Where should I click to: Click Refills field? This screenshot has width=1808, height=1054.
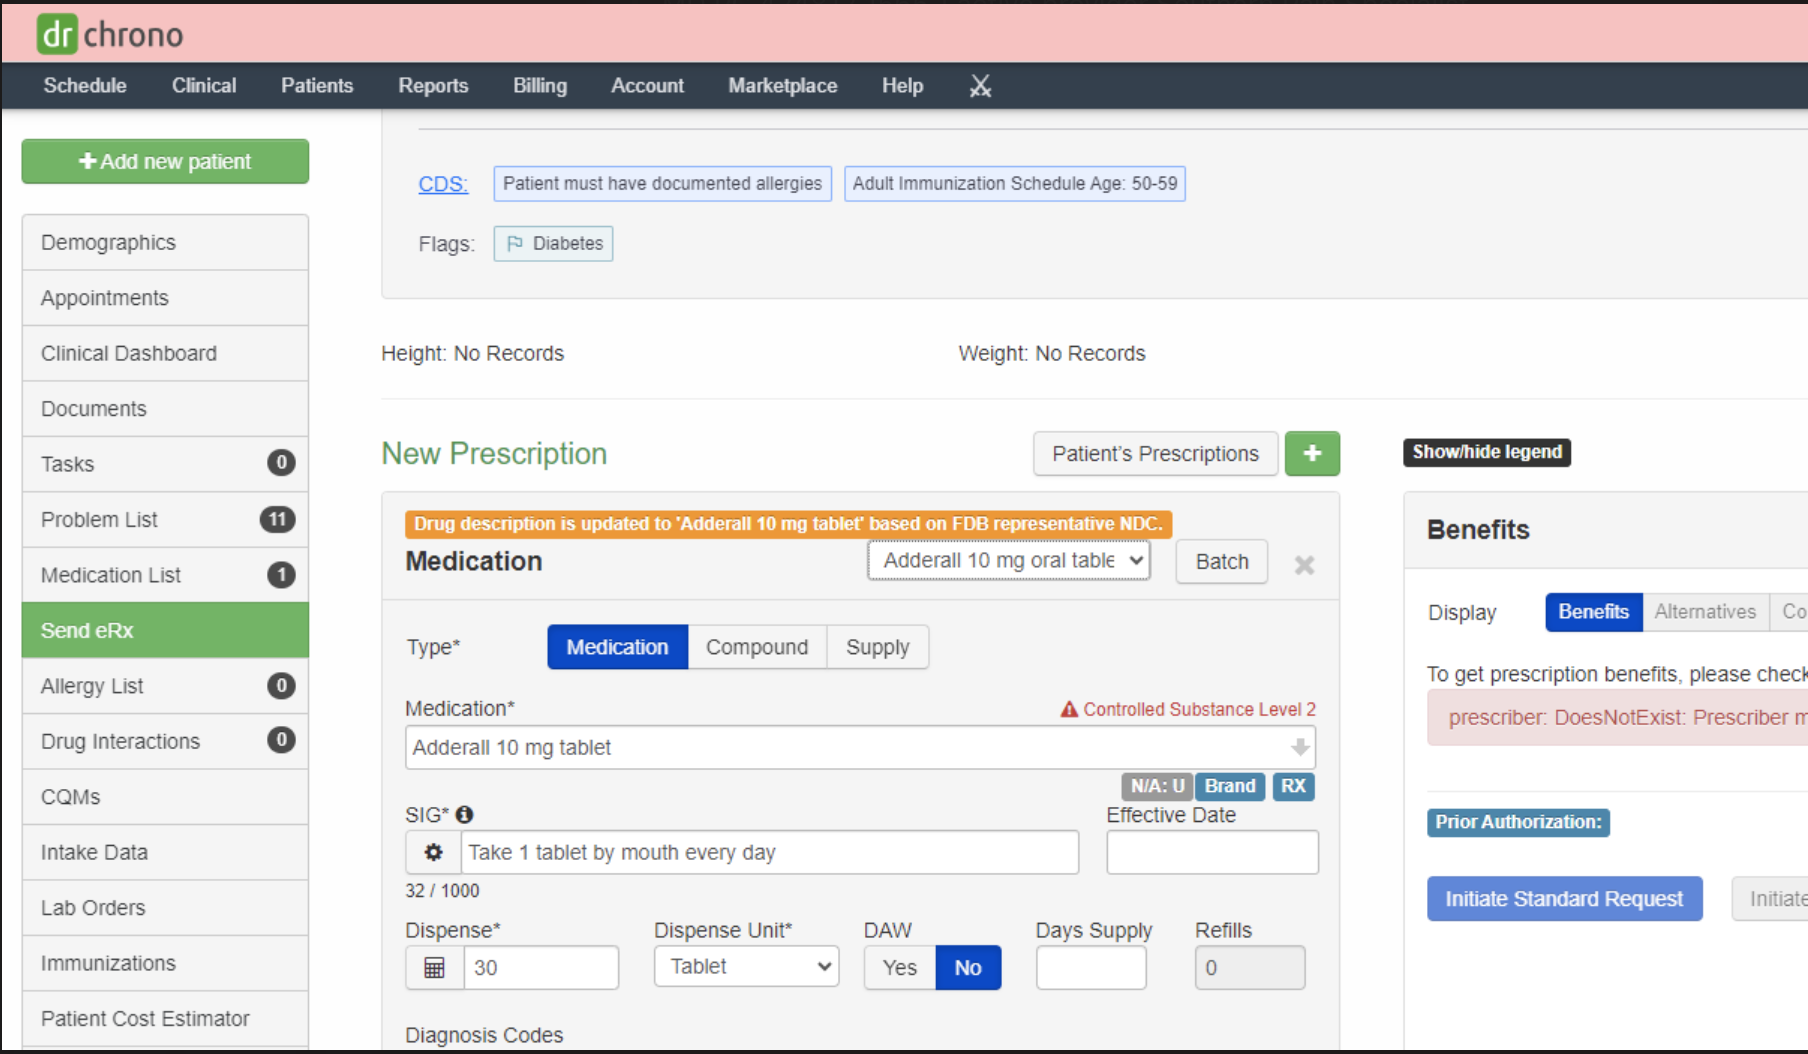coord(1250,968)
